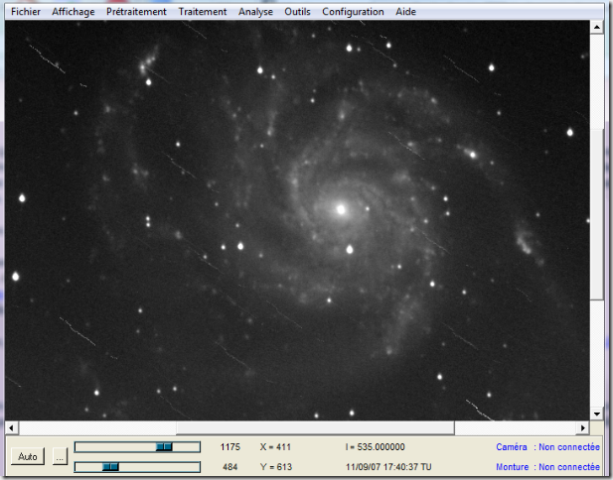613x480 pixels.
Task: Click the bright galaxy core in image
Action: click(341, 209)
